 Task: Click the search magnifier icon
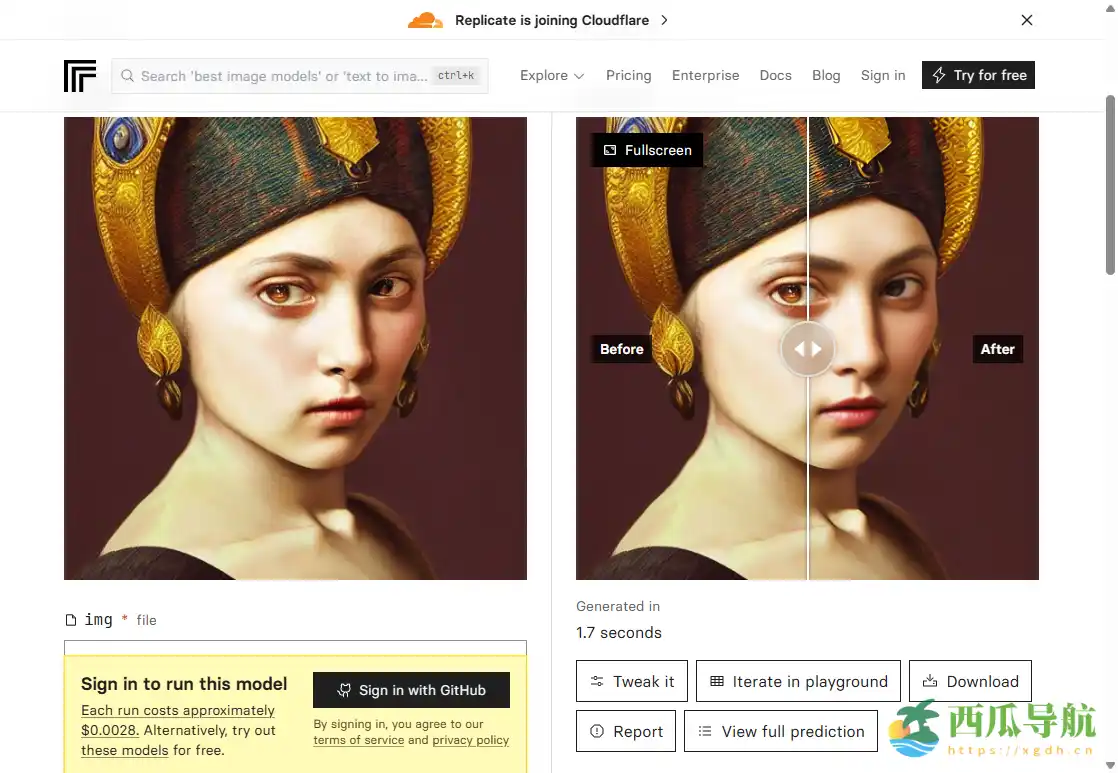pyautogui.click(x=128, y=76)
